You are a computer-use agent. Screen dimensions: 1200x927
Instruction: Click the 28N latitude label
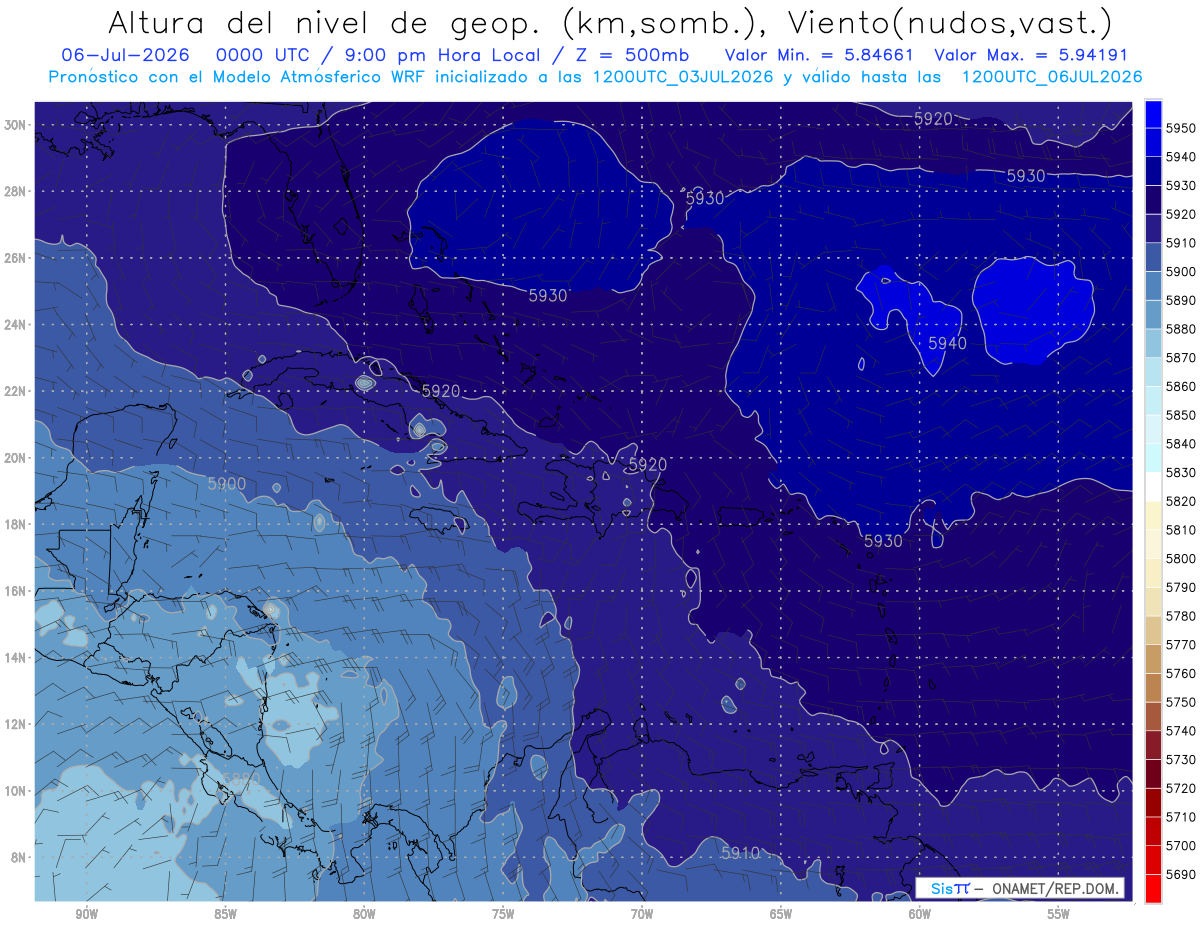point(17,191)
